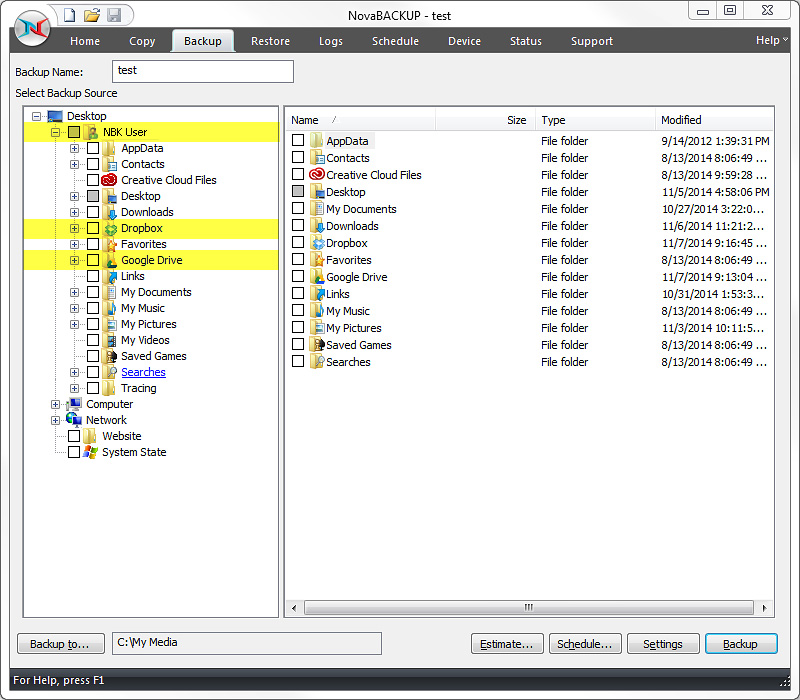The image size is (800, 700).
Task: Click the System State Windows flag icon
Action: 90,452
